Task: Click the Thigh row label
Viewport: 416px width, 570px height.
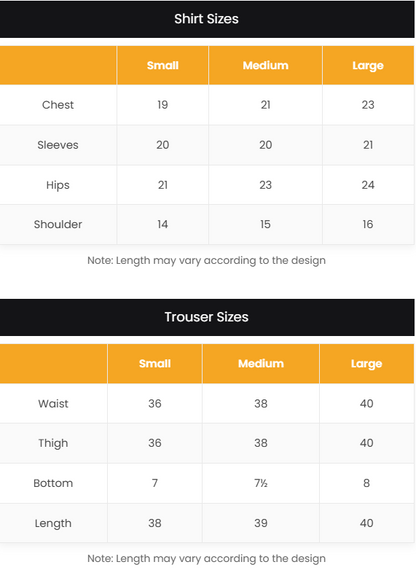Action: click(53, 443)
